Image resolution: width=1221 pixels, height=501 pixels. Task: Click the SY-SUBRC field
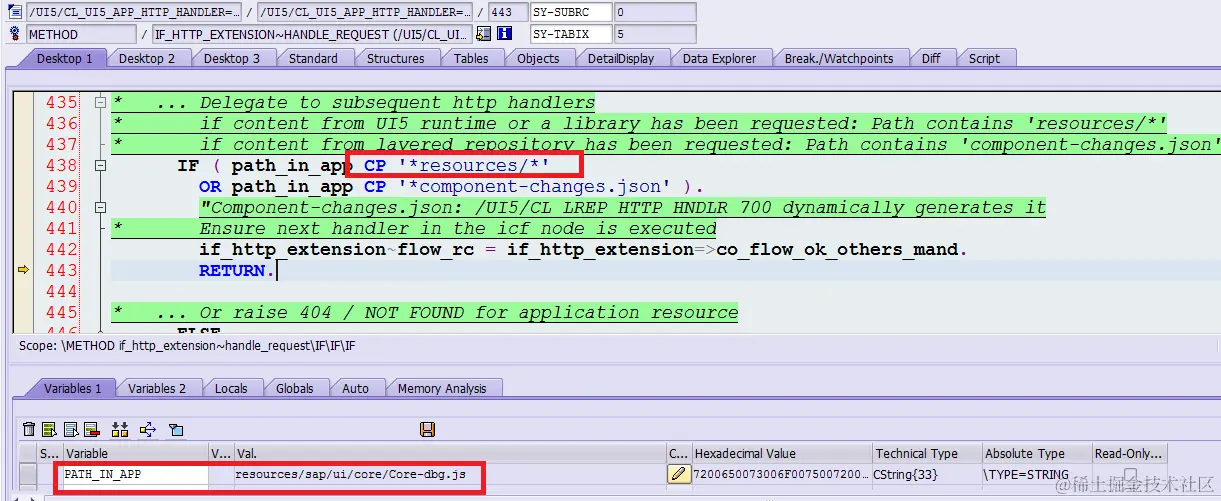click(x=570, y=12)
